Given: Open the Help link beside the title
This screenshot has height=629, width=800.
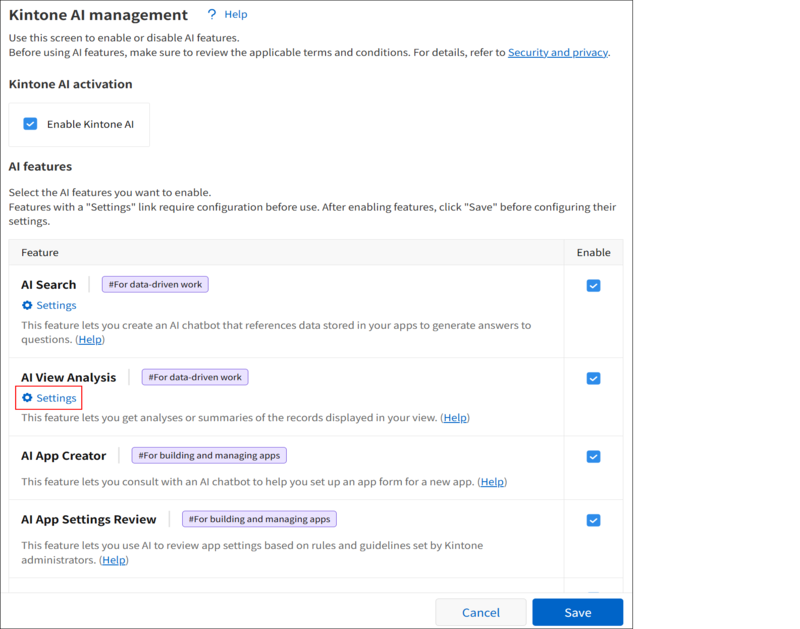Looking at the screenshot, I should 236,14.
